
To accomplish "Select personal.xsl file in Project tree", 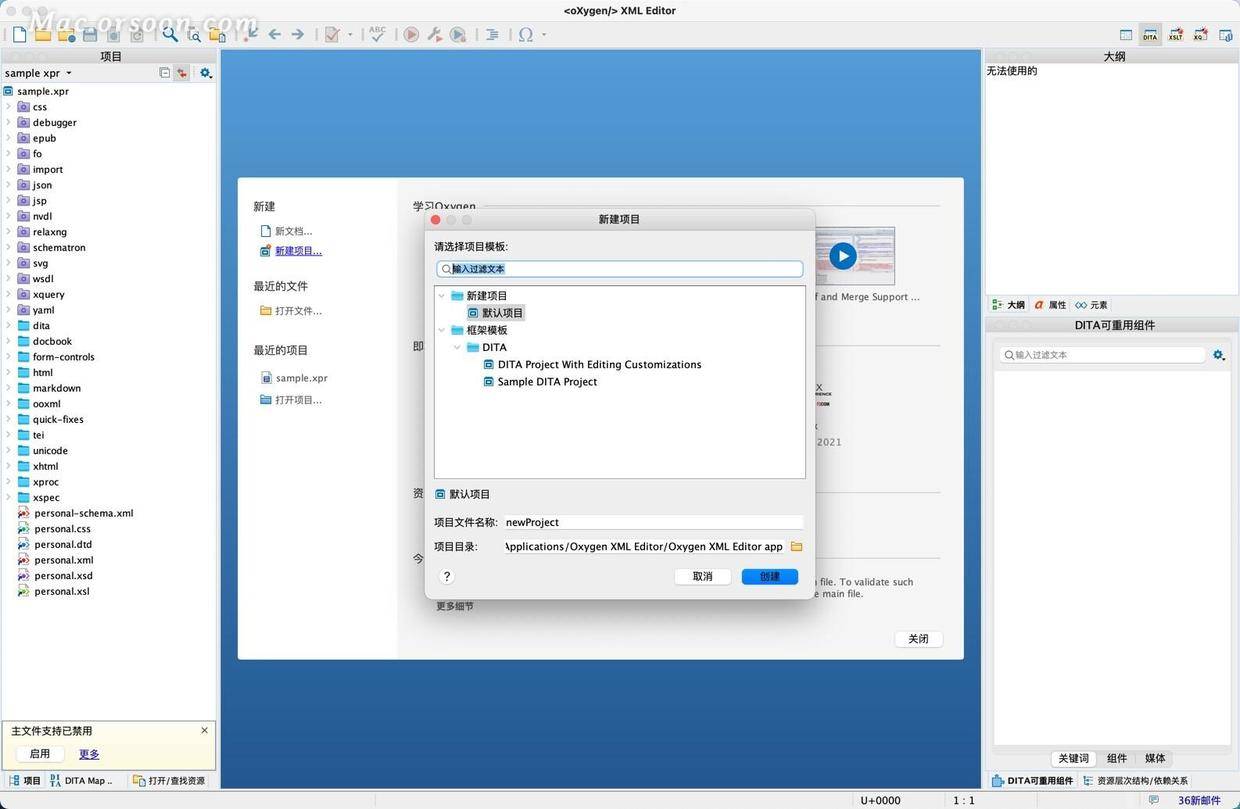I will point(61,591).
